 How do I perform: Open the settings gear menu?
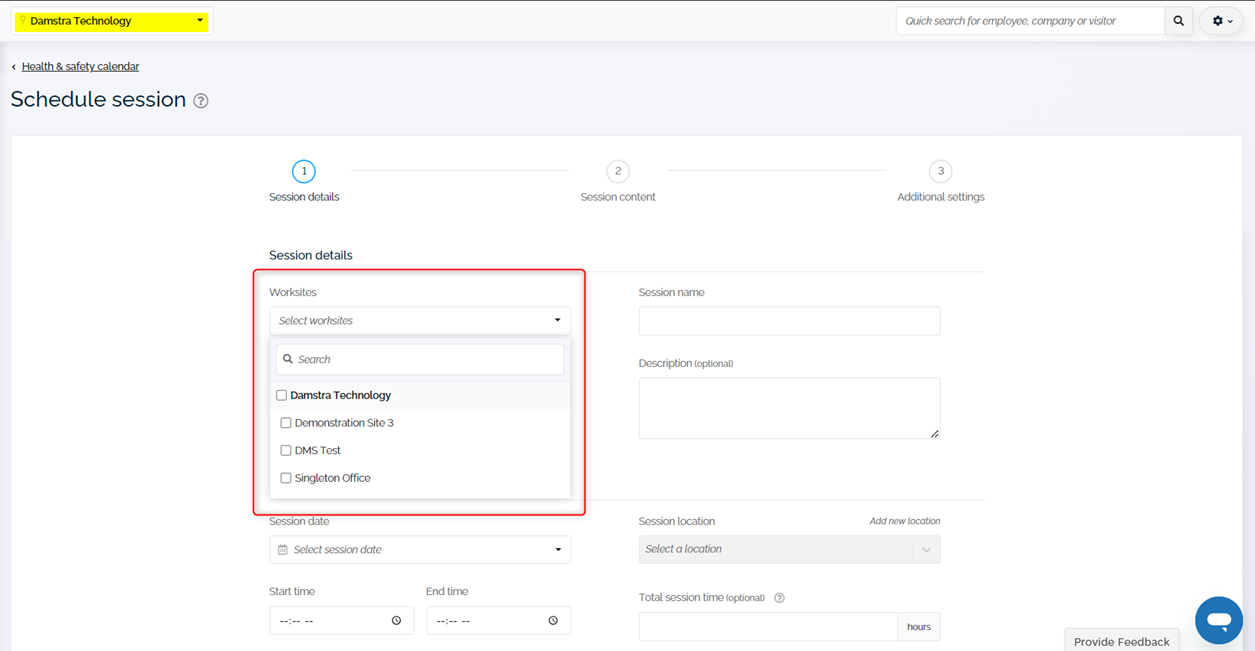click(1222, 21)
